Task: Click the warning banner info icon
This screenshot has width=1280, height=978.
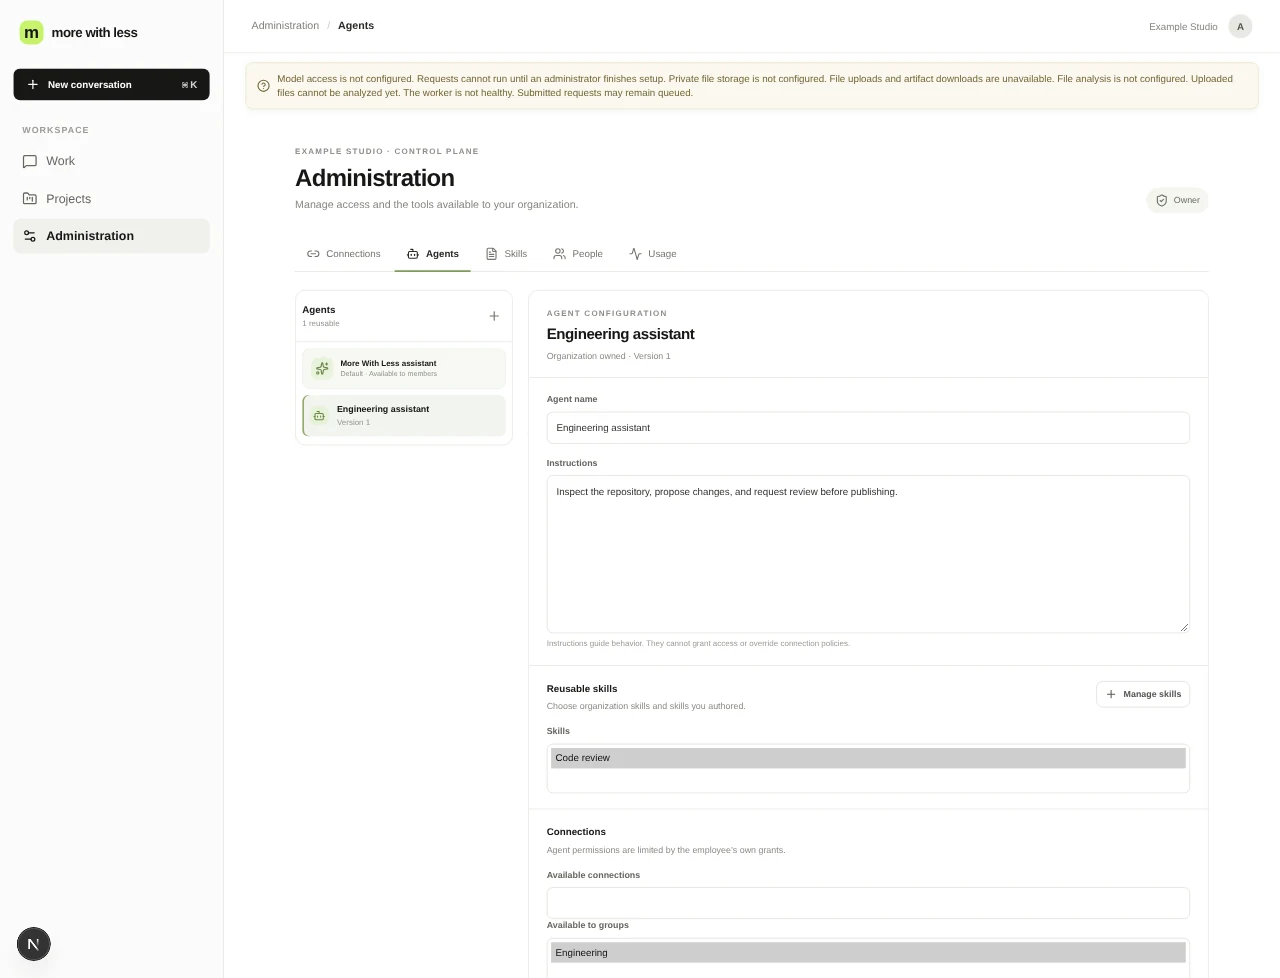Action: [x=264, y=86]
